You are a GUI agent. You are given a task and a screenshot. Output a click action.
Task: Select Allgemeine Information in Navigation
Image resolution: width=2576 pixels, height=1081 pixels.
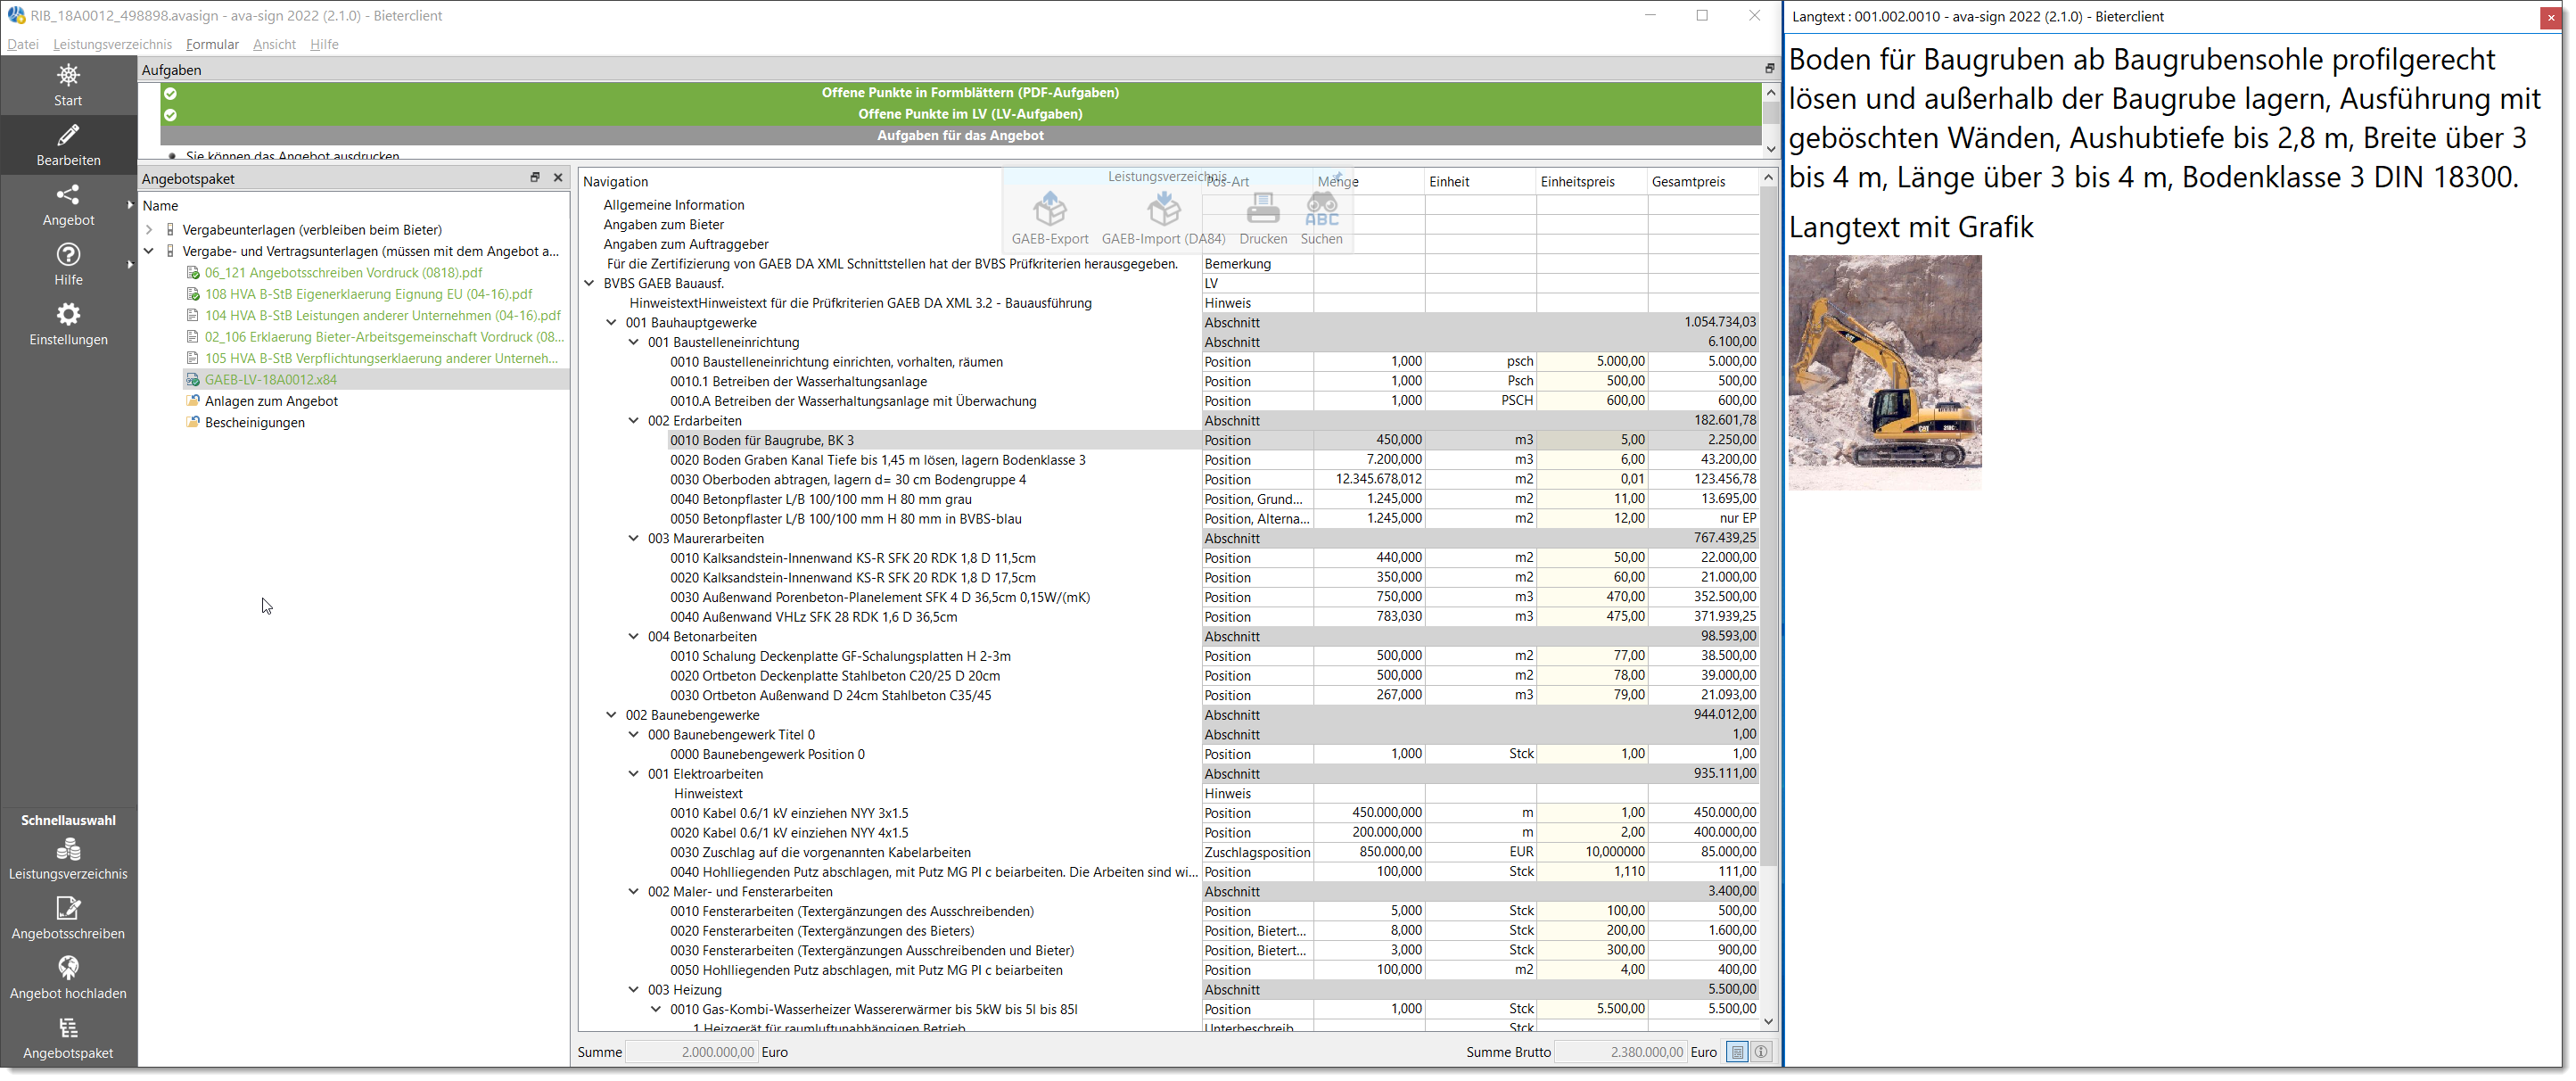673,205
